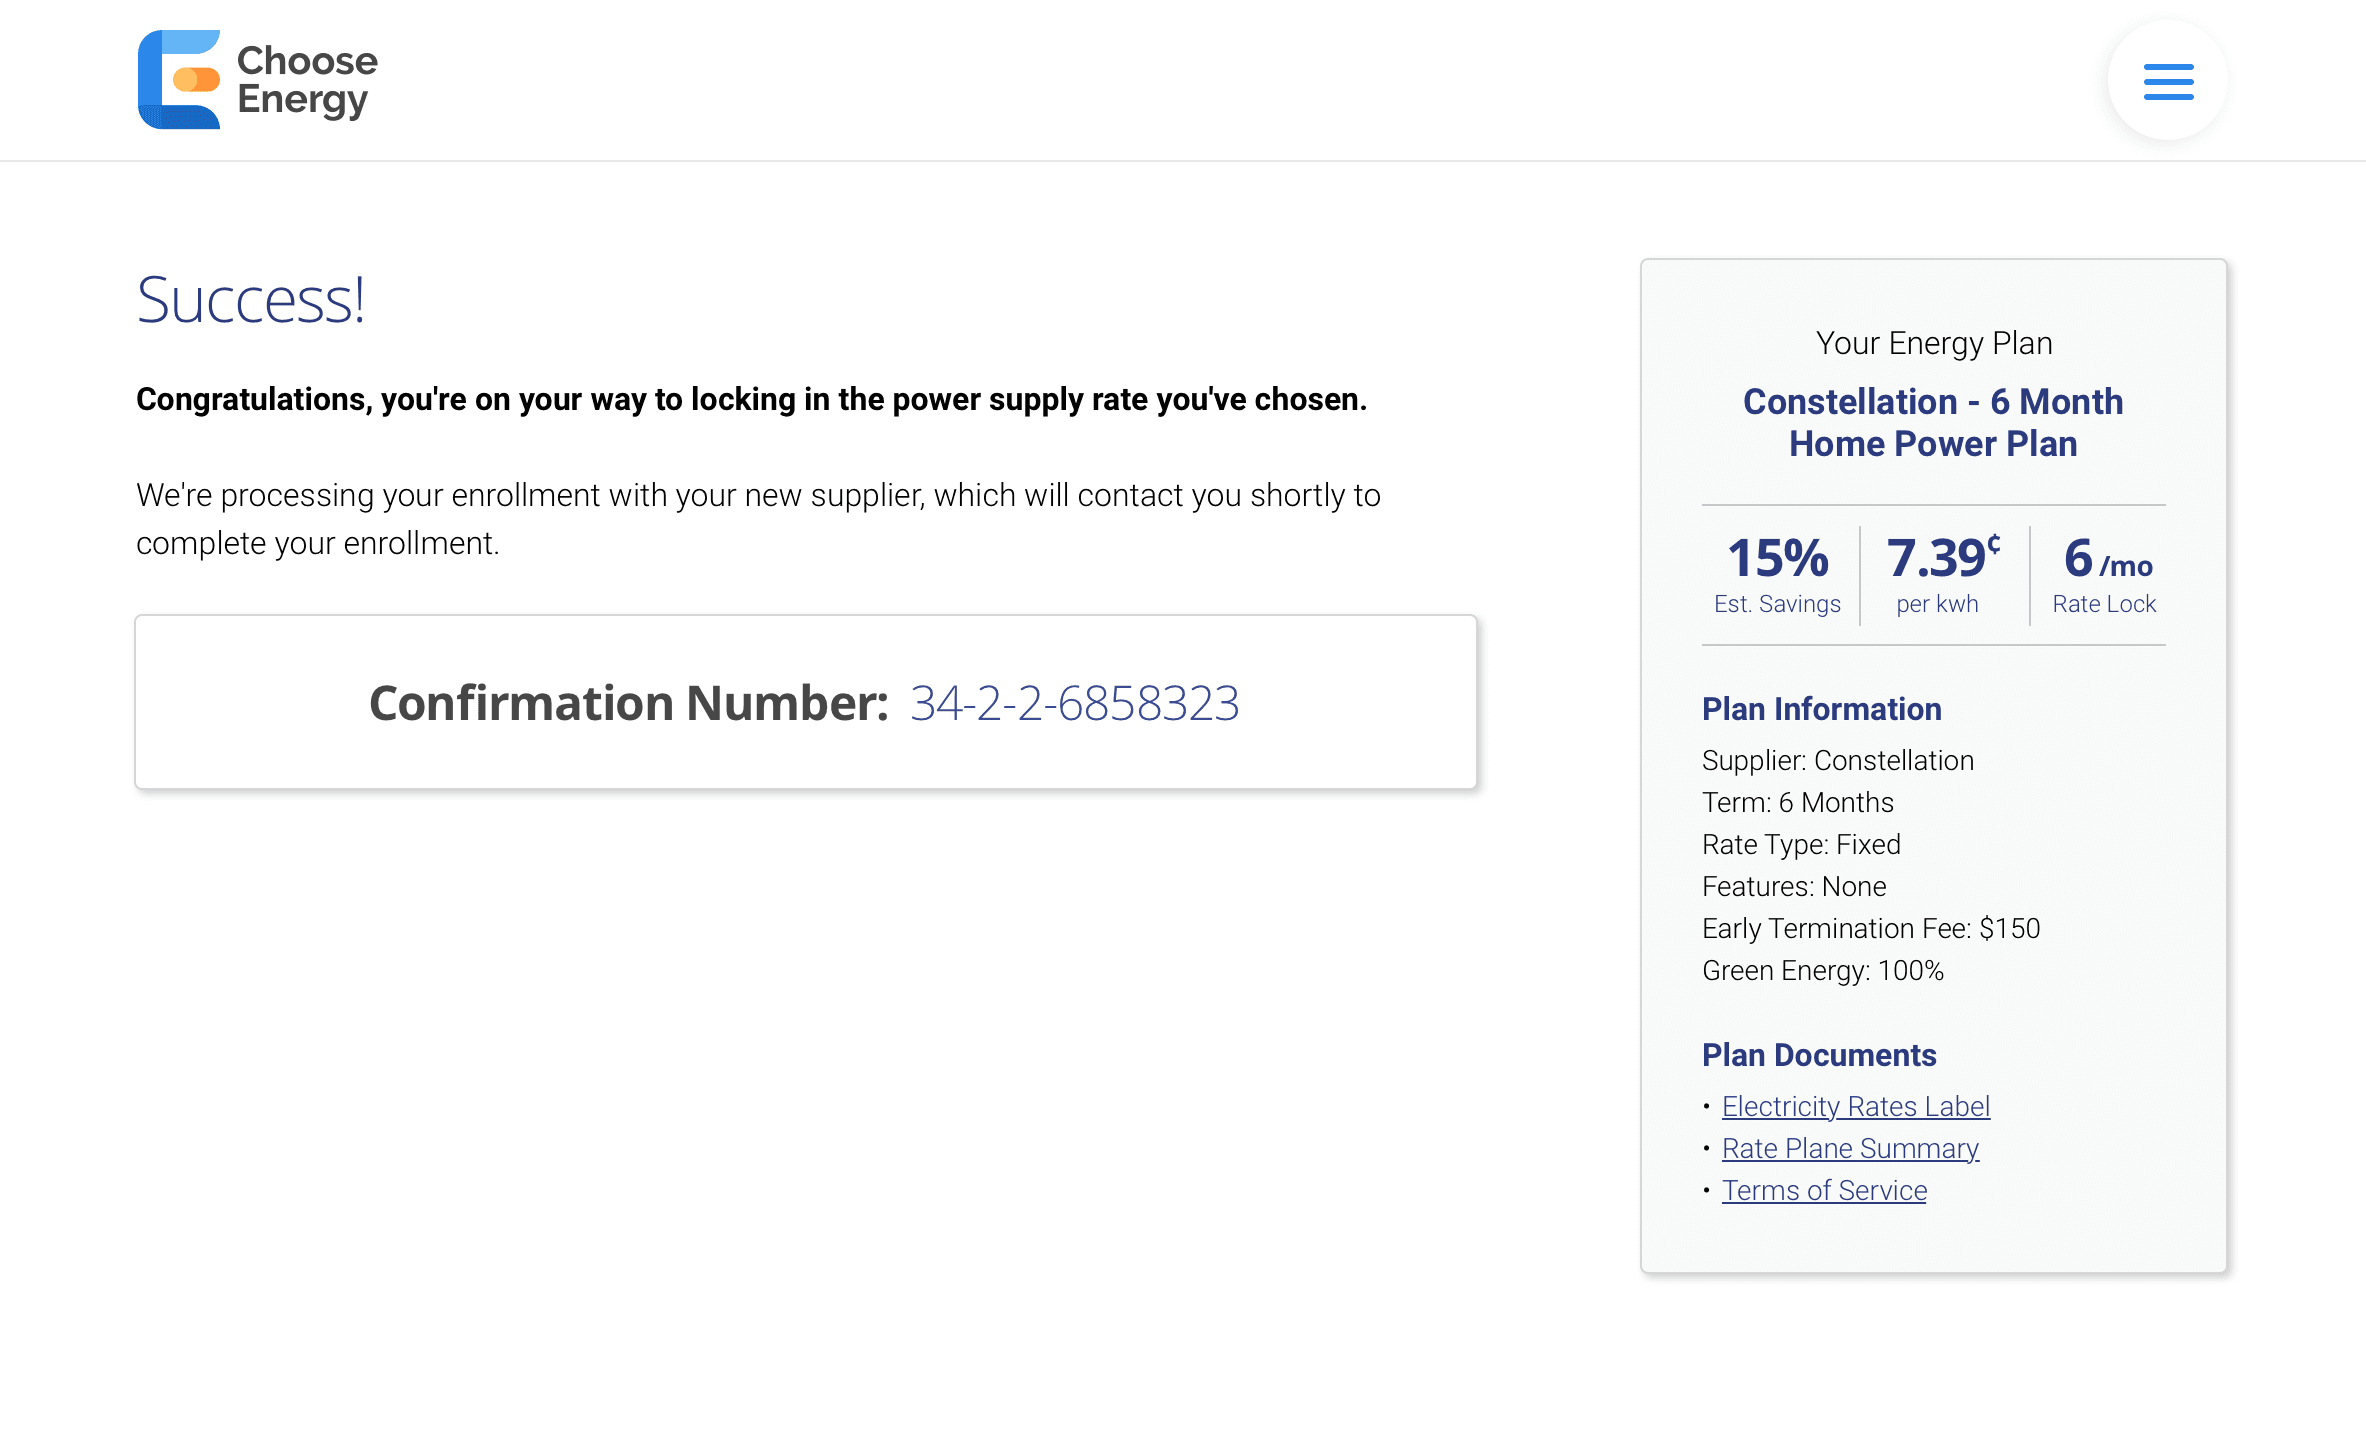Click the Supplier: Constellation line
The image size is (2366, 1450).
click(x=1838, y=760)
